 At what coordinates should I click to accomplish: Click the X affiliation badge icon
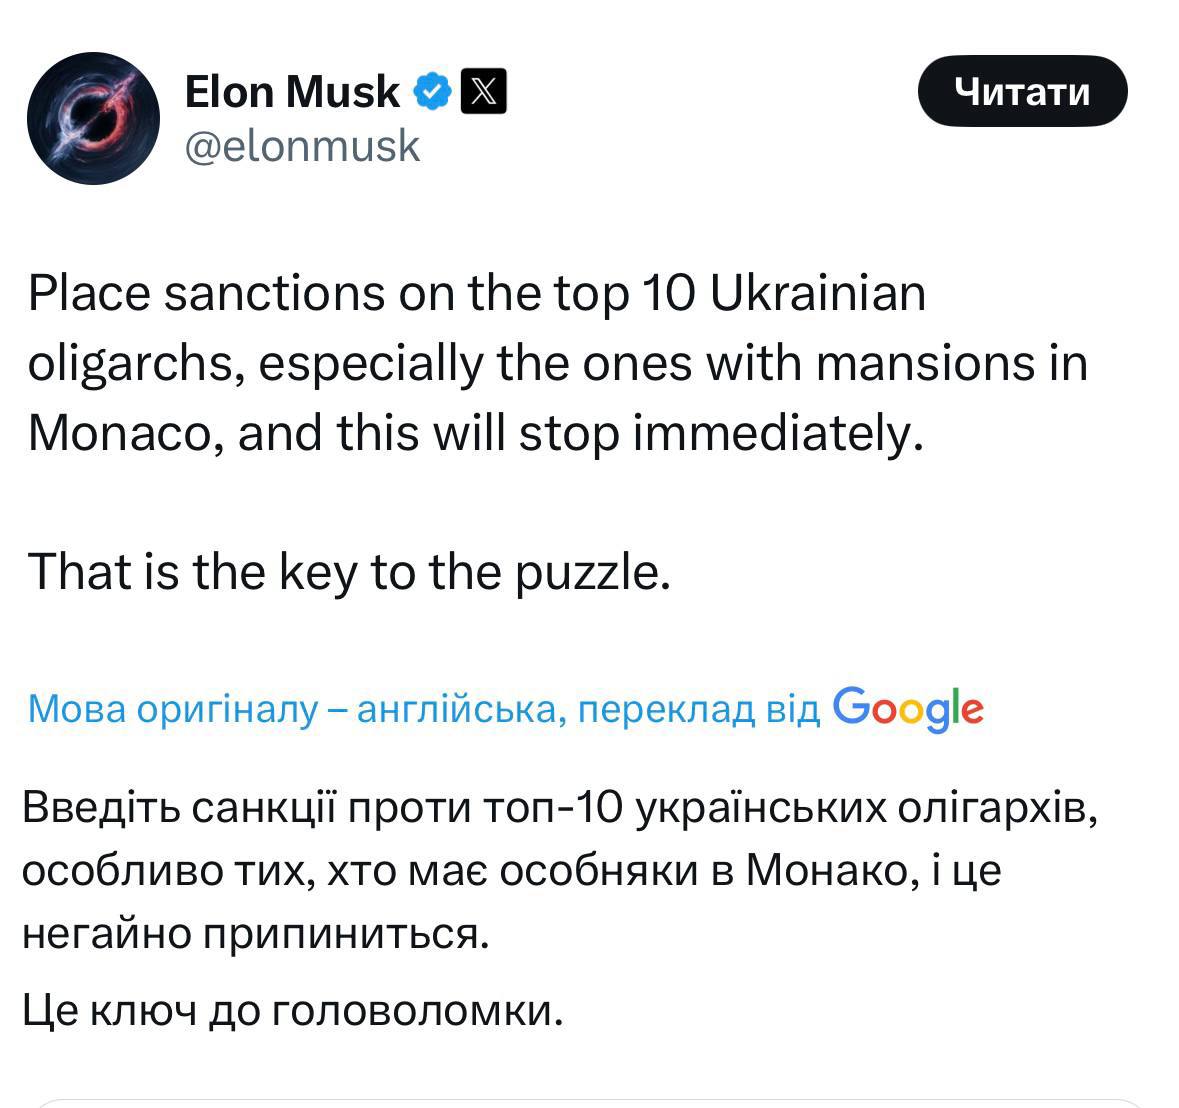pos(483,92)
